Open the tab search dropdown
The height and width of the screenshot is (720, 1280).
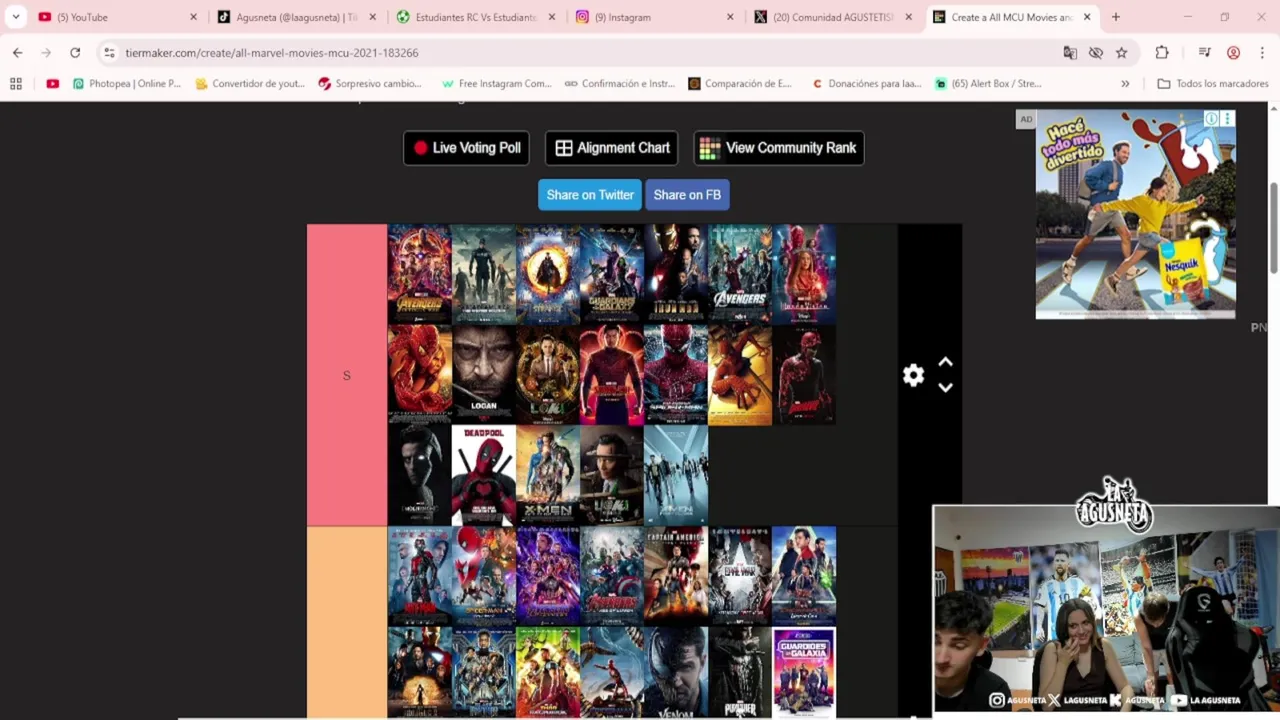(x=15, y=17)
